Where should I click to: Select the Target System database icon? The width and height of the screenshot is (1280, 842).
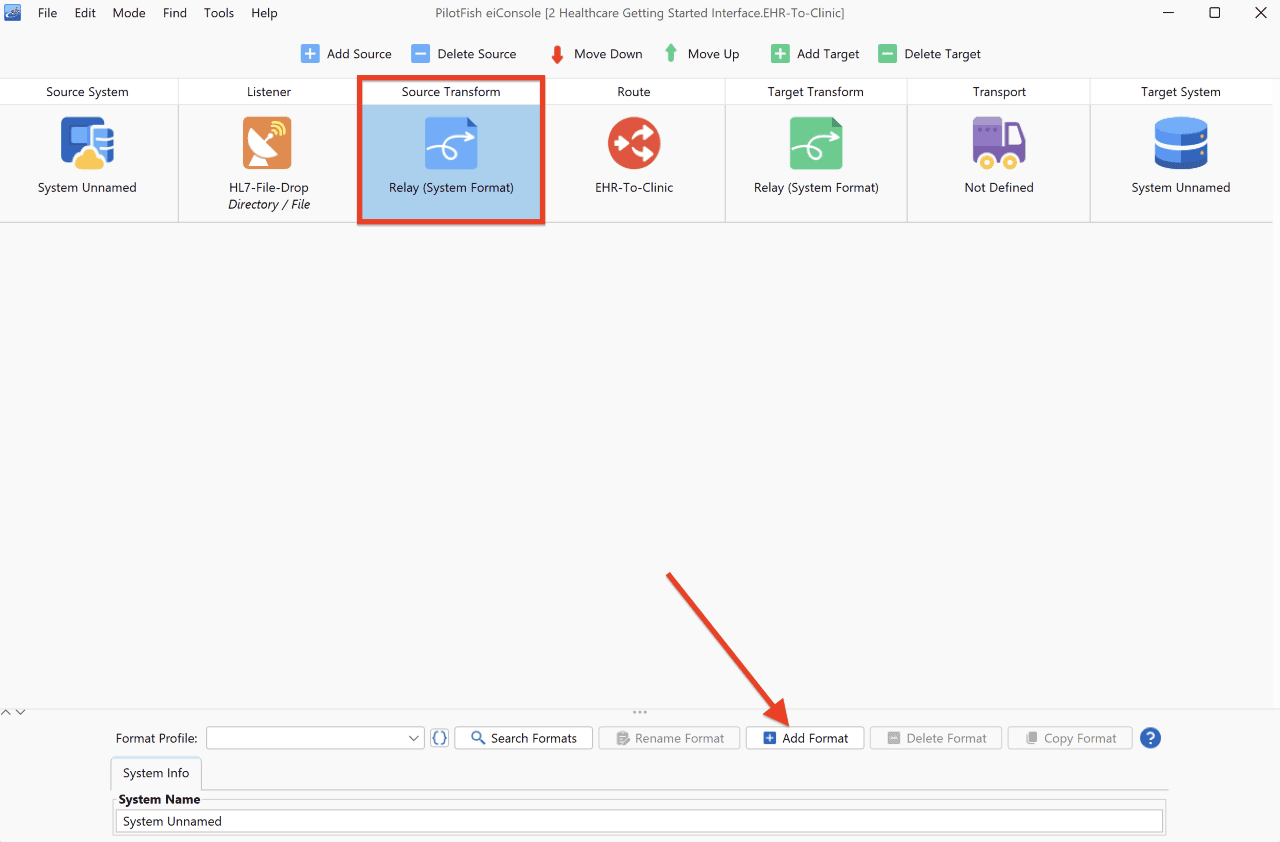click(x=1181, y=143)
